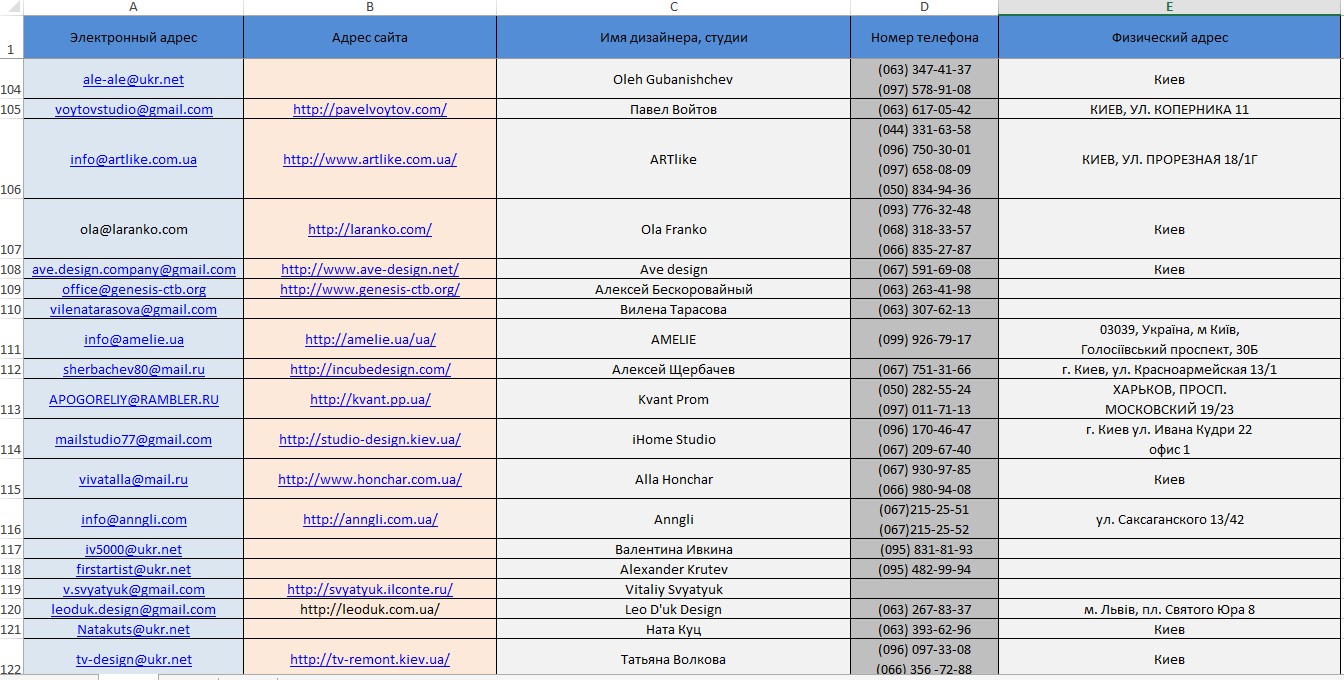Select the http://leoduk.com.ua/ plain text cell
The width and height of the screenshot is (1344, 680).
[x=370, y=610]
